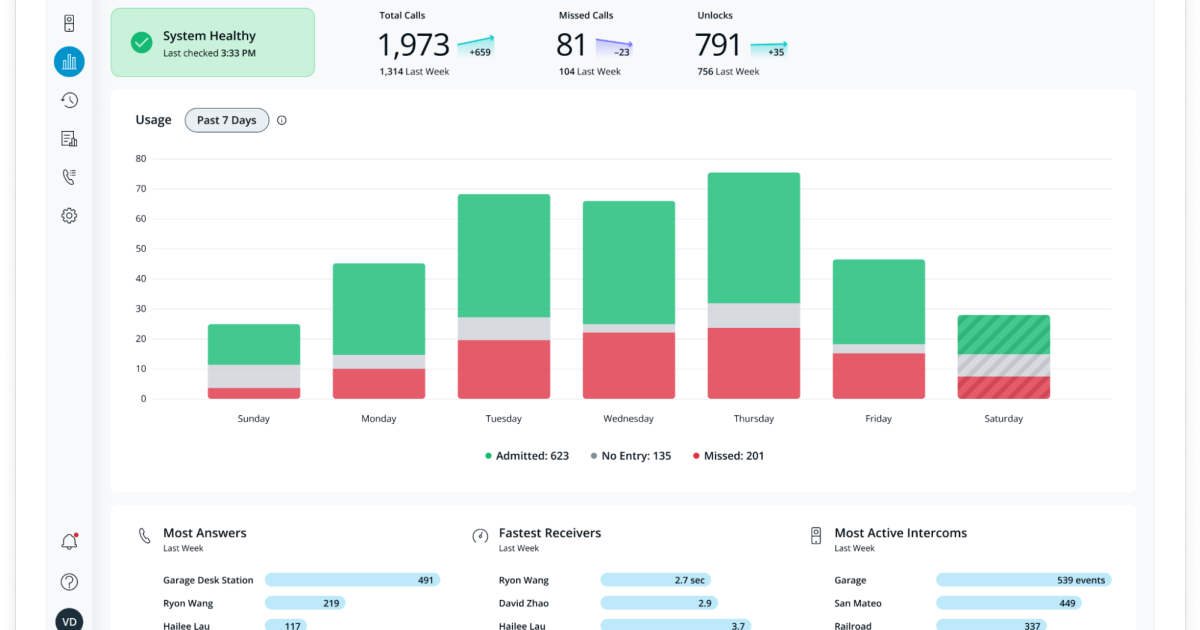
Task: Click the Garage Desk Station name
Action: coord(208,580)
